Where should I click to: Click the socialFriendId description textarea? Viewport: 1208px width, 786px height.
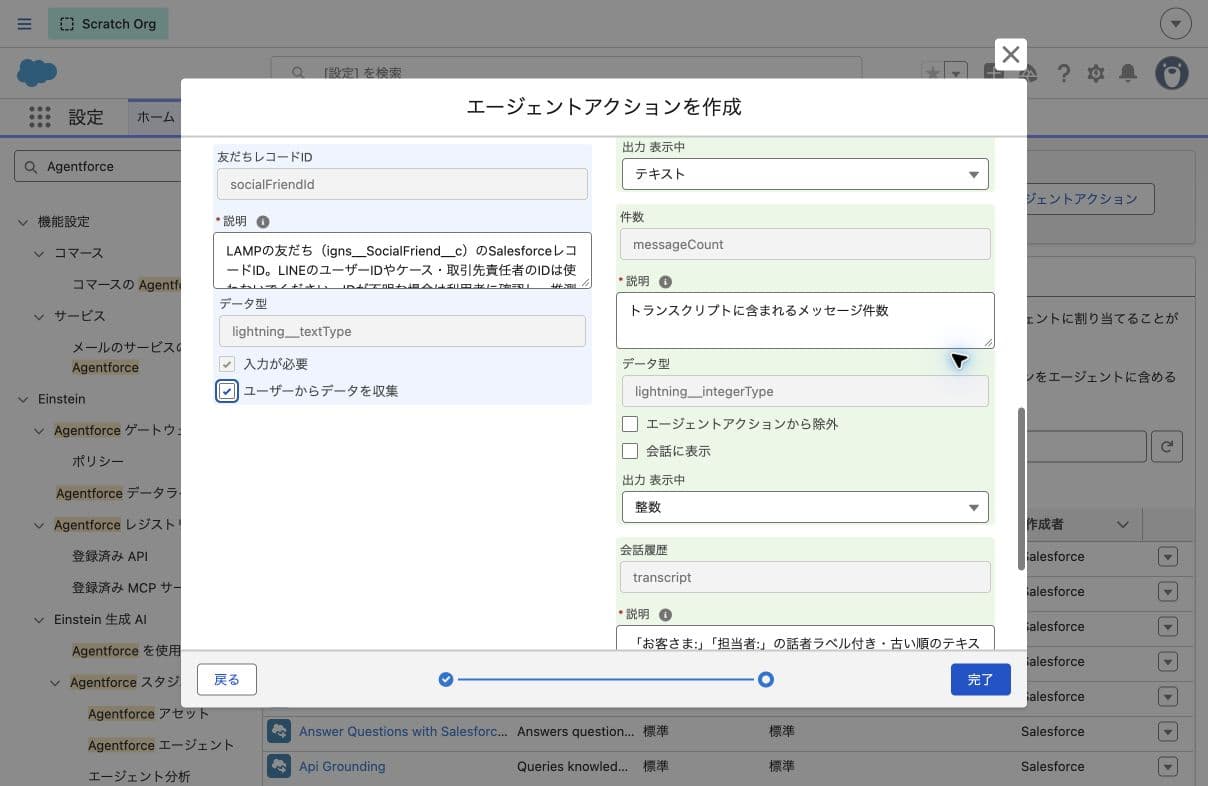[x=402, y=260]
